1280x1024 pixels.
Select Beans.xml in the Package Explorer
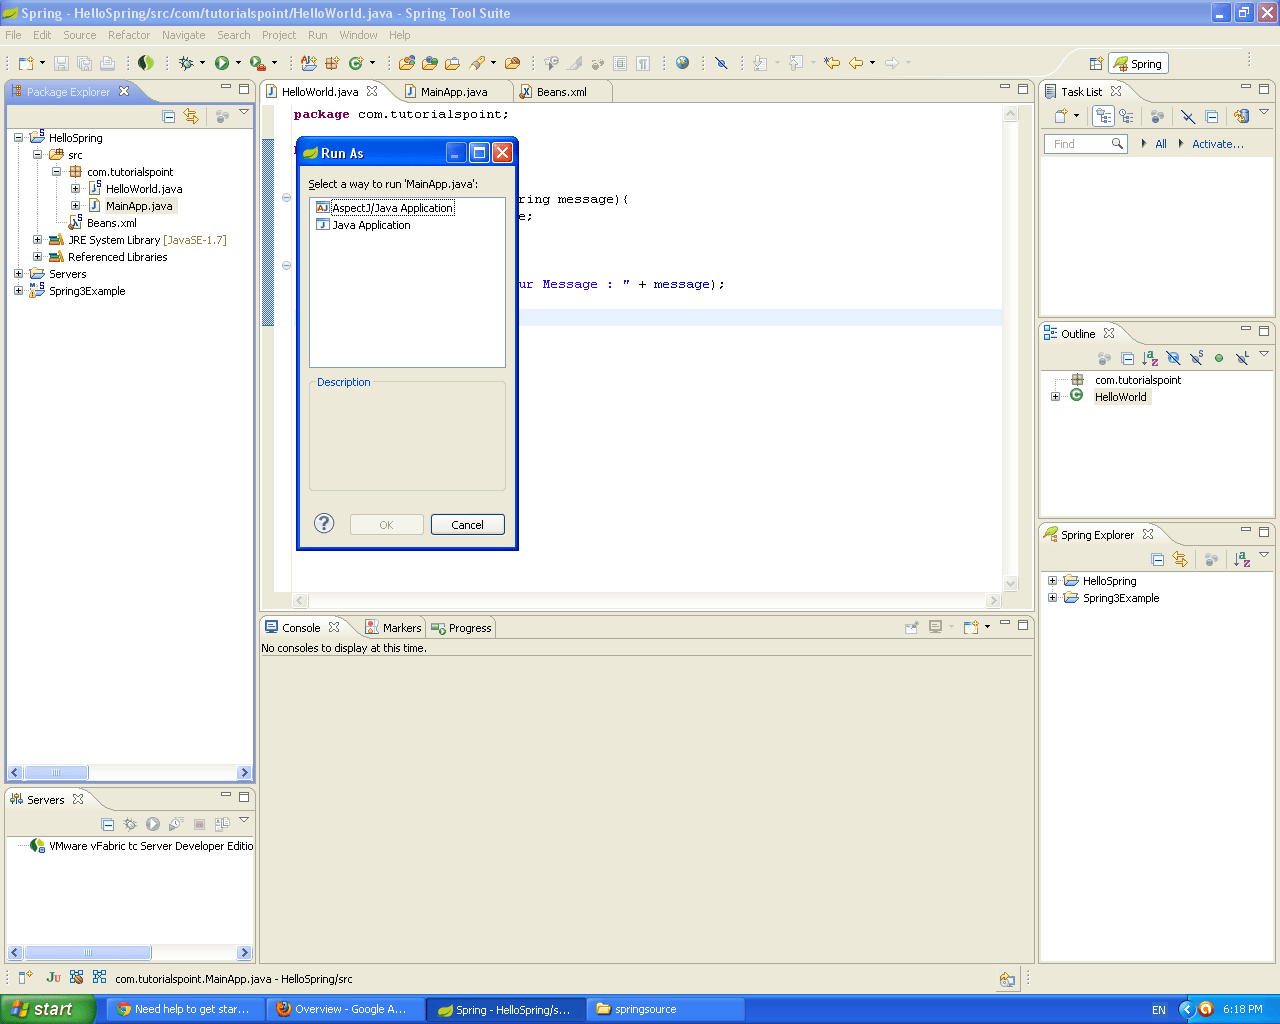[x=111, y=223]
